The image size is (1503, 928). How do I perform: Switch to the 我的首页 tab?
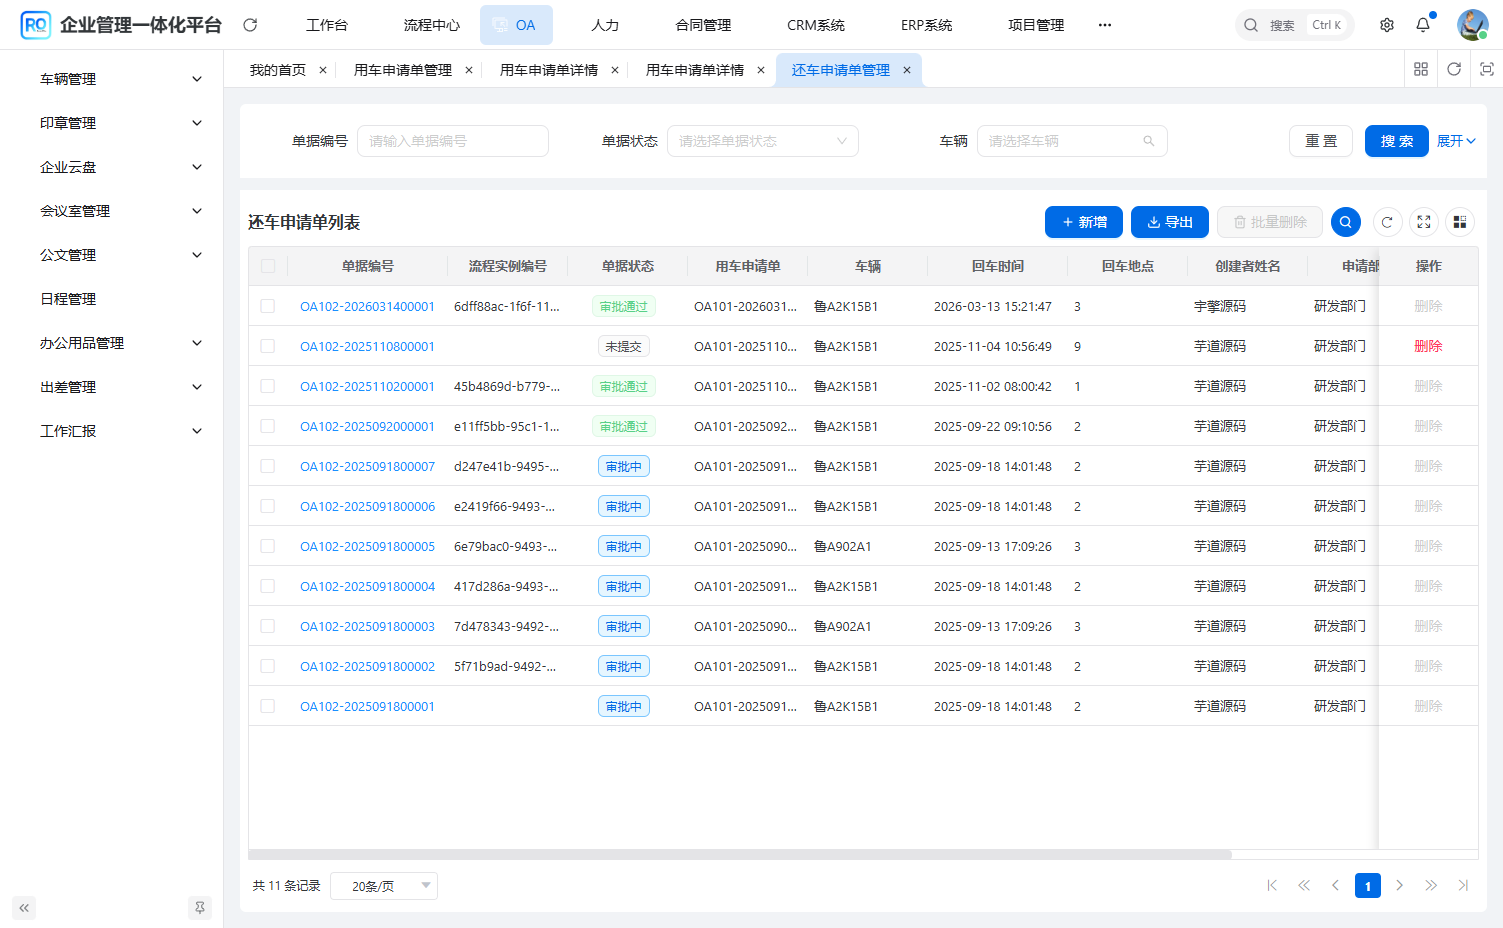(x=278, y=70)
